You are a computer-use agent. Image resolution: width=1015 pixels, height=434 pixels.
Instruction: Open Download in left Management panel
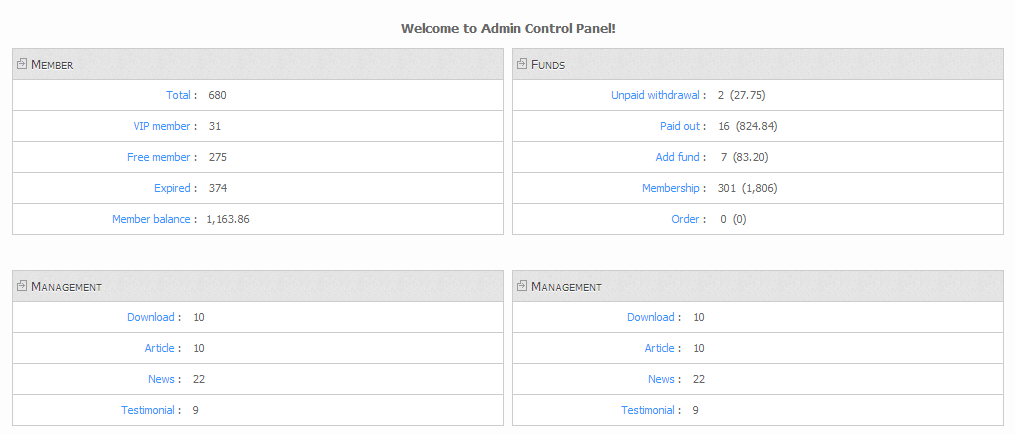151,317
